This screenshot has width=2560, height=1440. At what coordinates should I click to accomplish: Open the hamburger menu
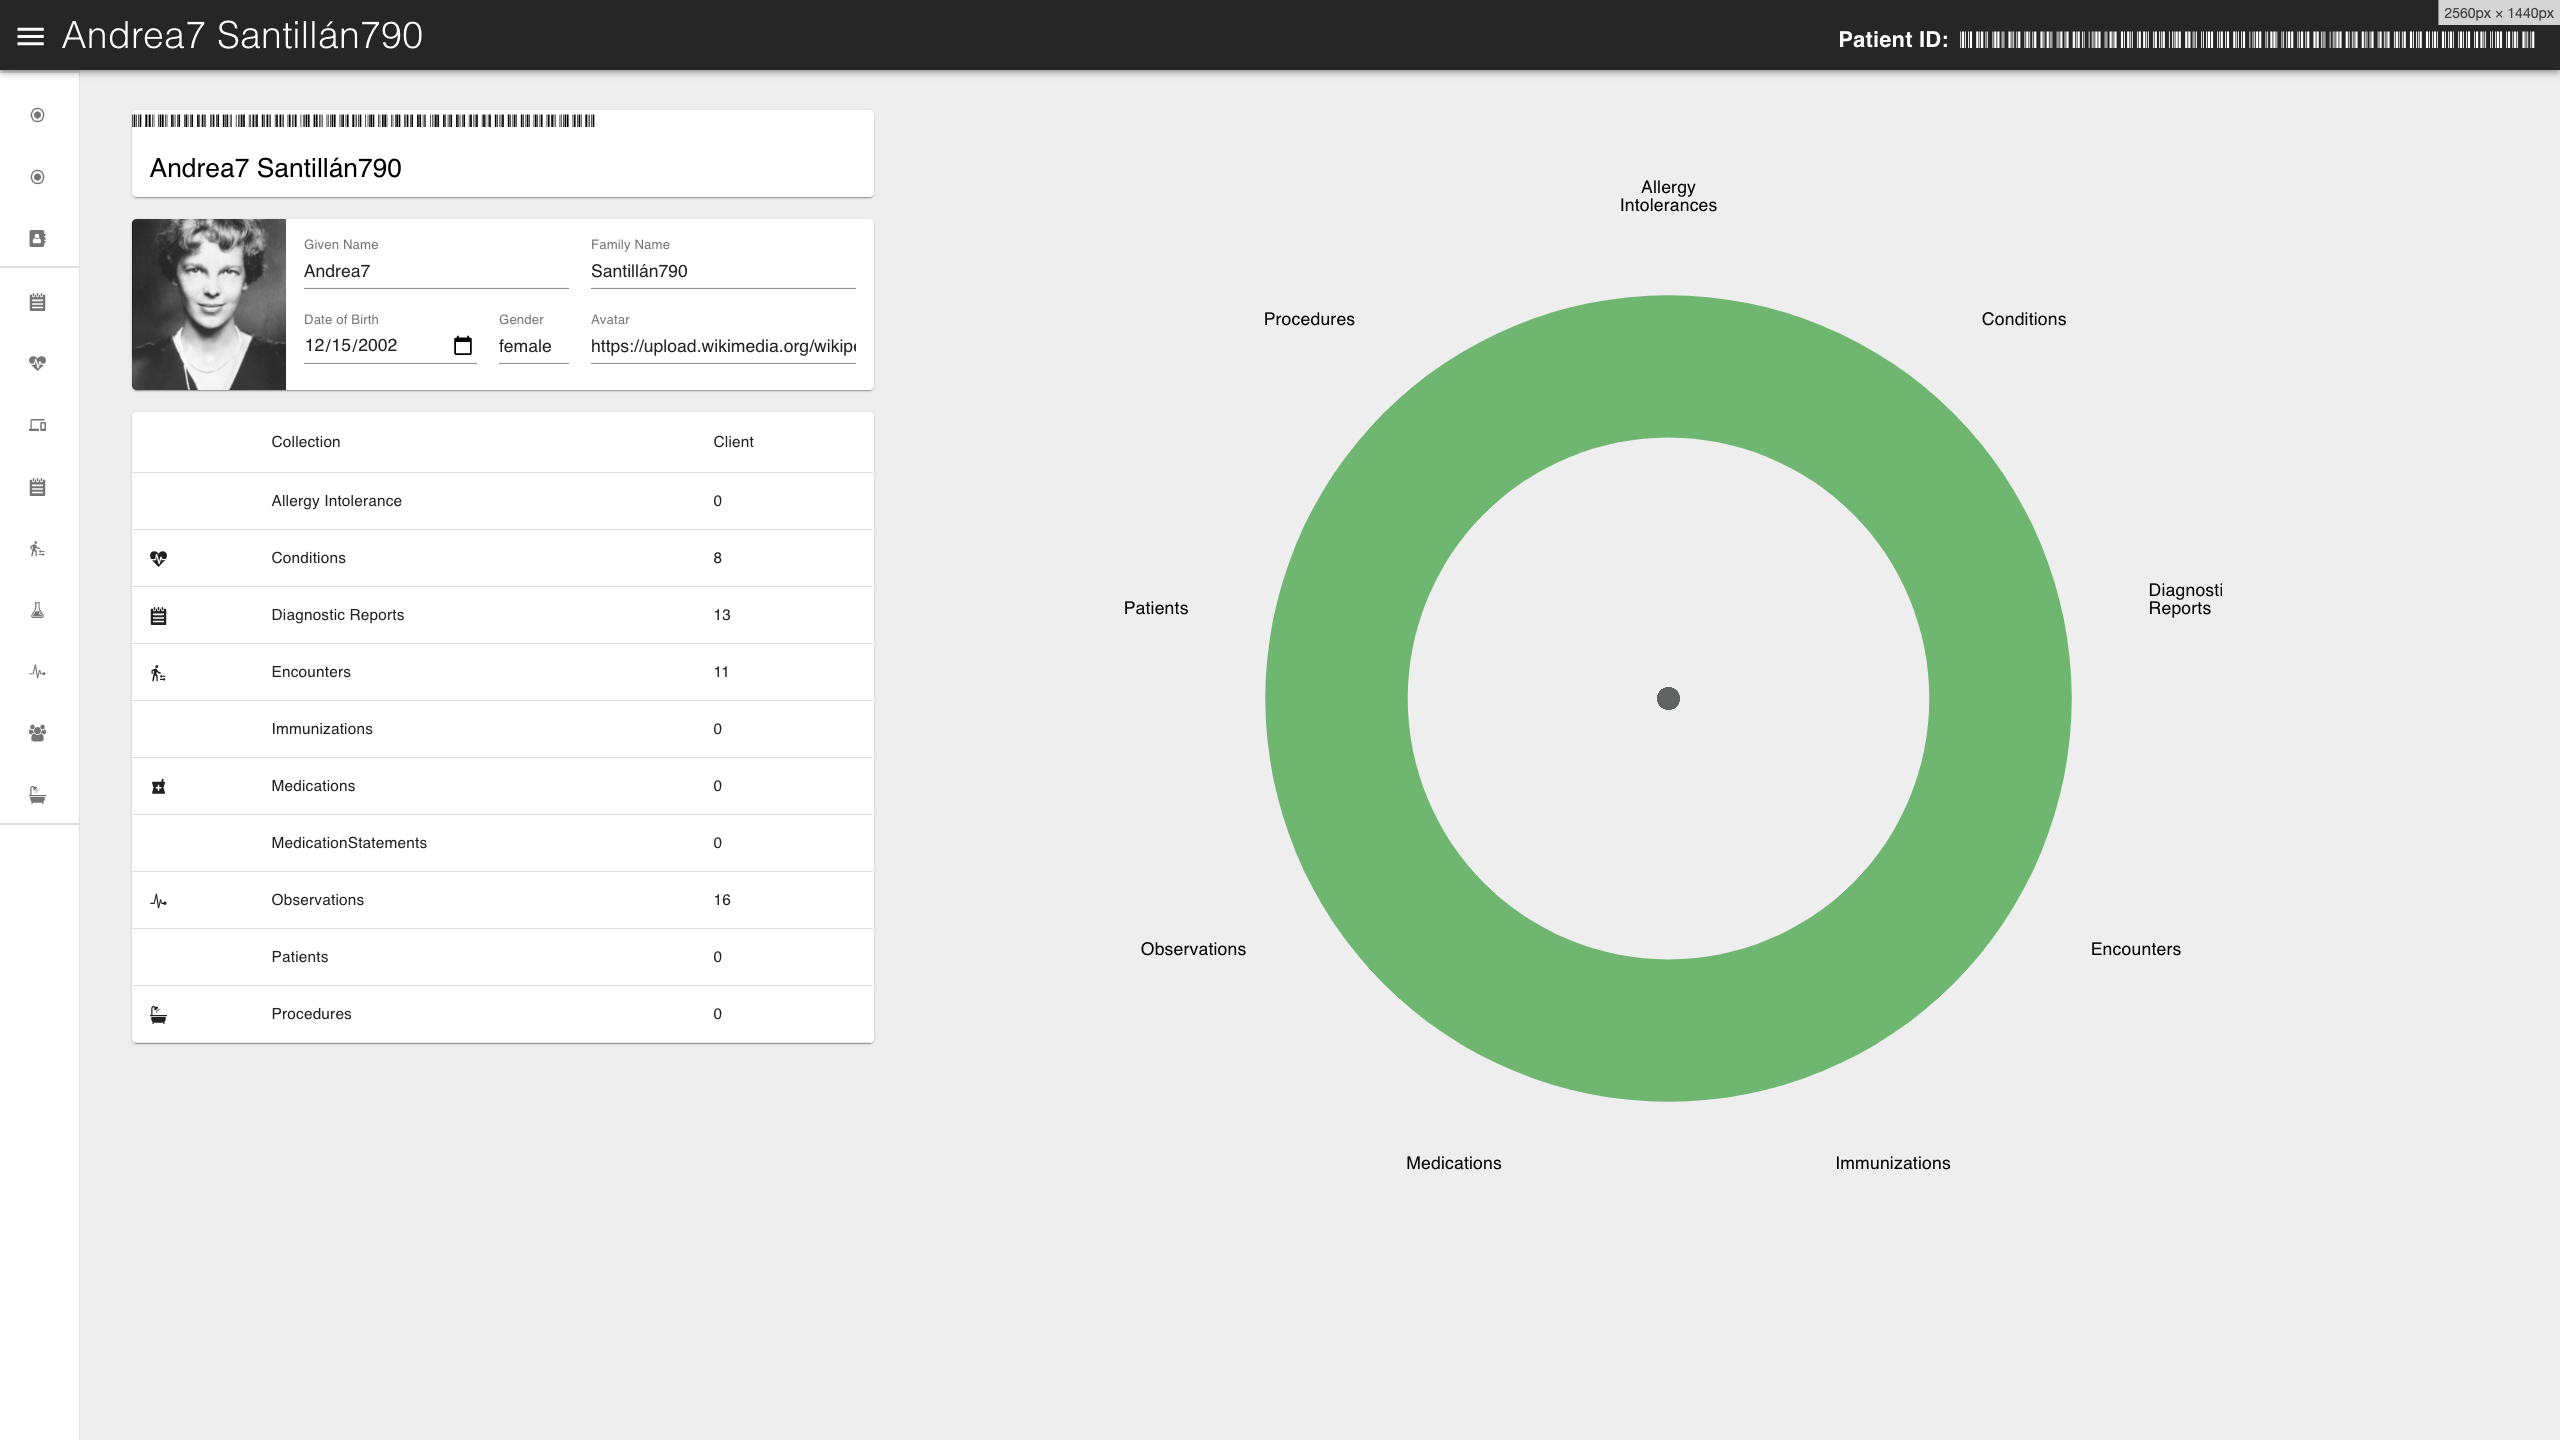[x=31, y=36]
